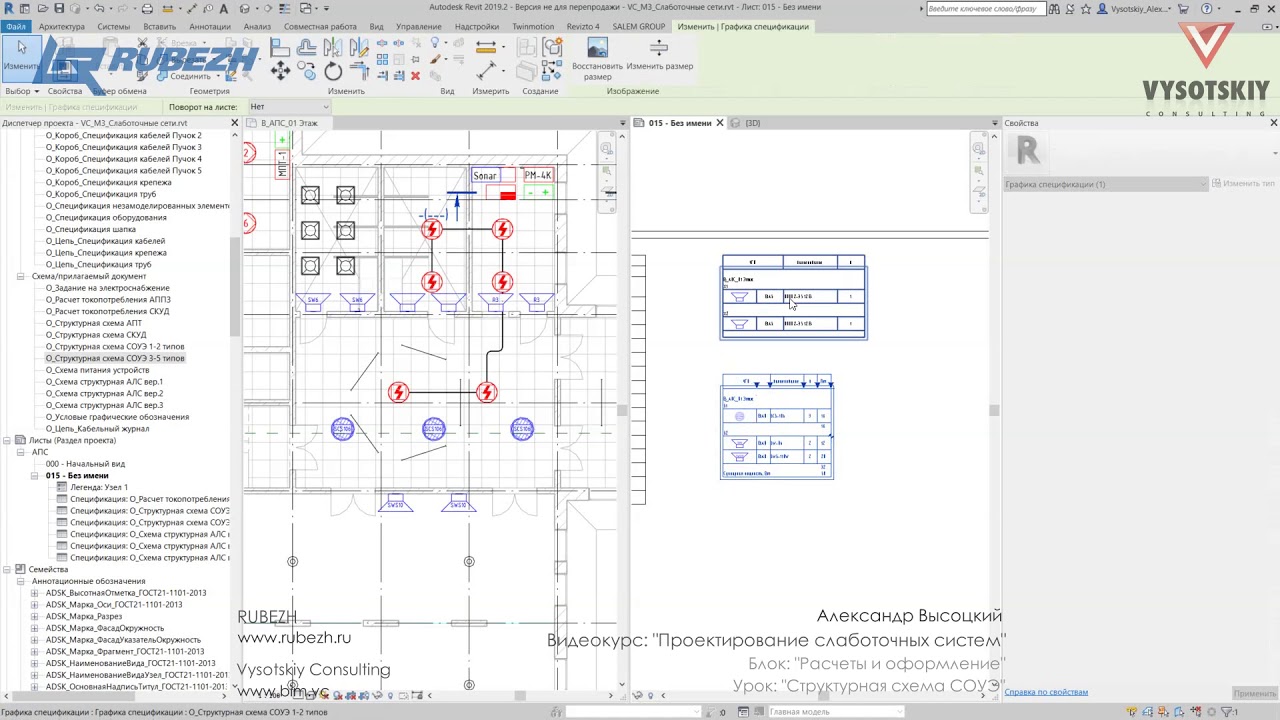This screenshot has height=720, width=1280.
Task: Select 'О_Цепь_Кабельный журнал' in project browser
Action: 97,429
